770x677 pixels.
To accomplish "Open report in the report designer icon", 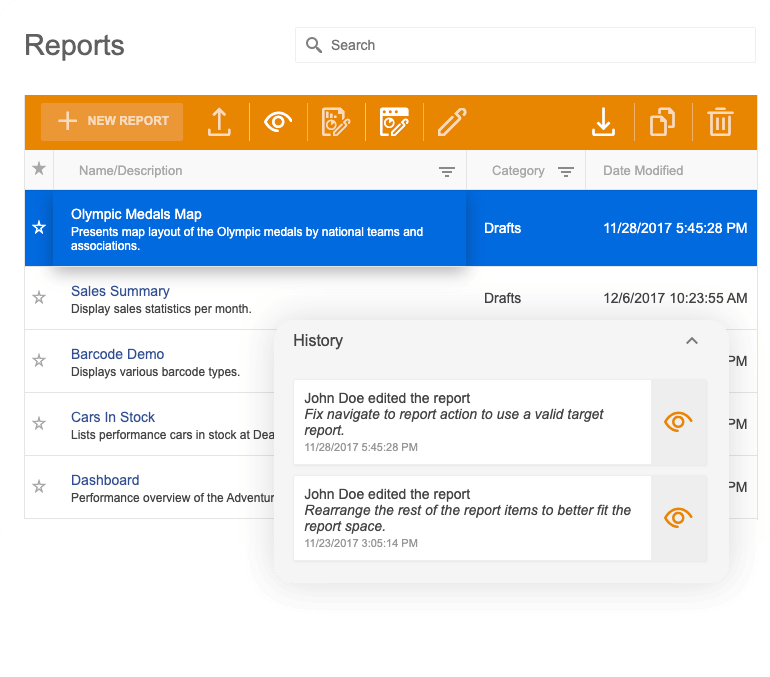I will coord(336,122).
